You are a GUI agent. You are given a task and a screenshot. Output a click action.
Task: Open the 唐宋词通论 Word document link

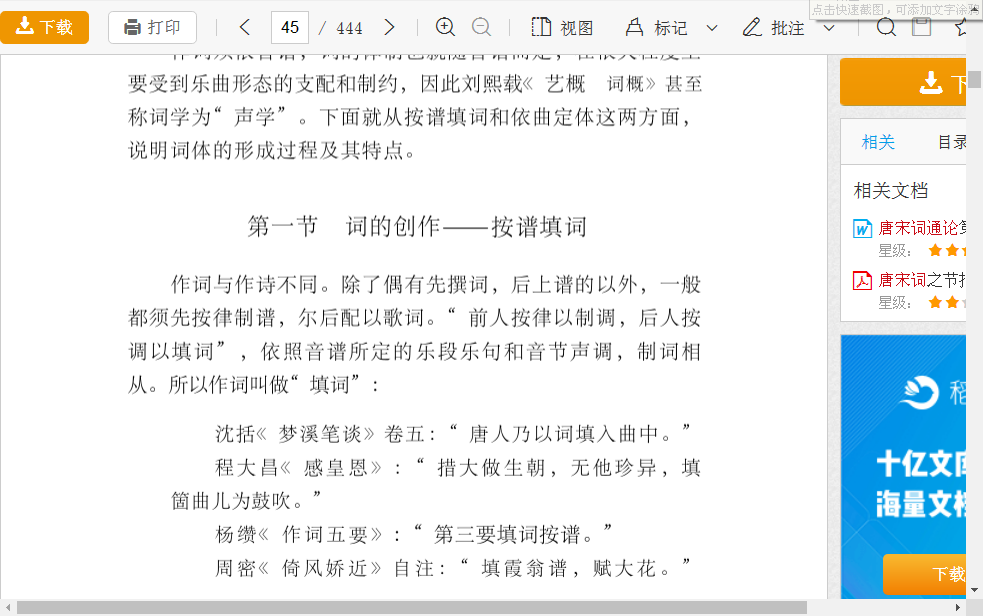[x=922, y=228]
